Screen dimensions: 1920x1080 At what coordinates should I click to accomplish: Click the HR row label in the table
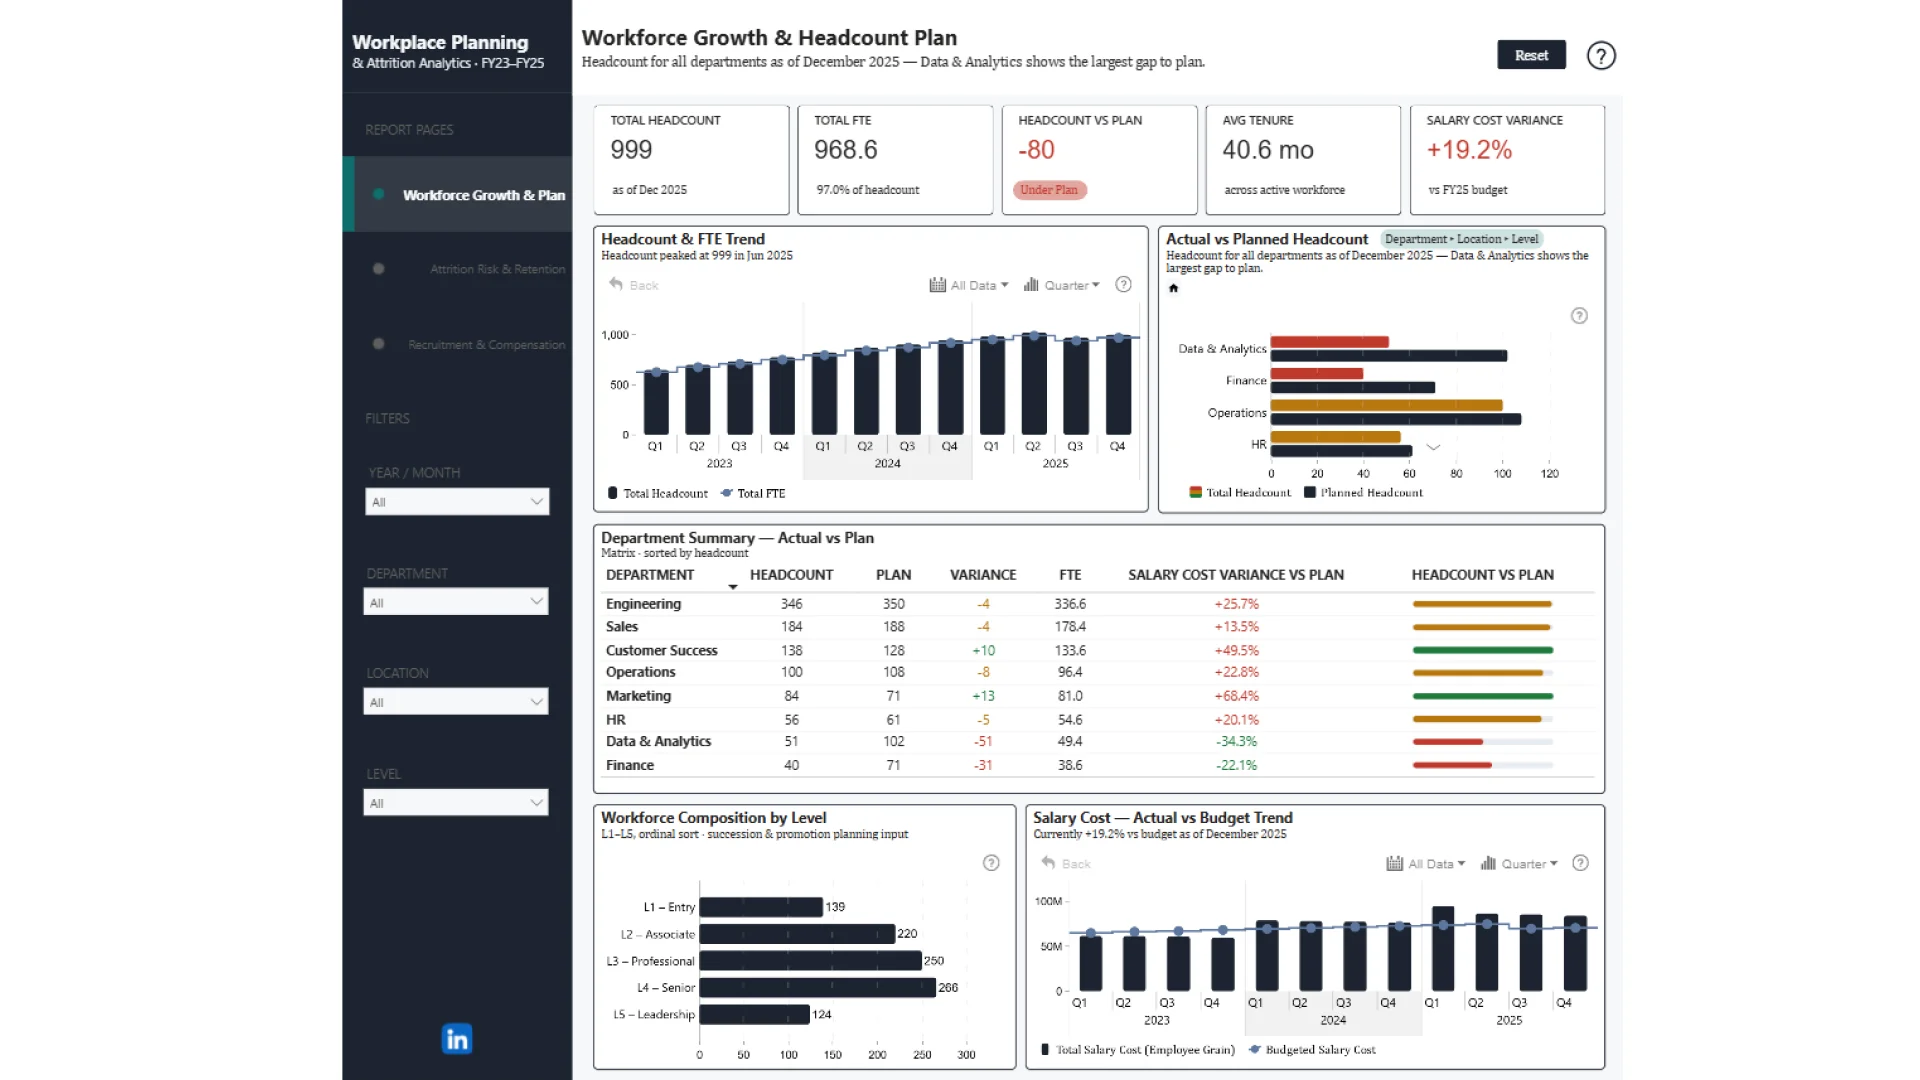615,720
